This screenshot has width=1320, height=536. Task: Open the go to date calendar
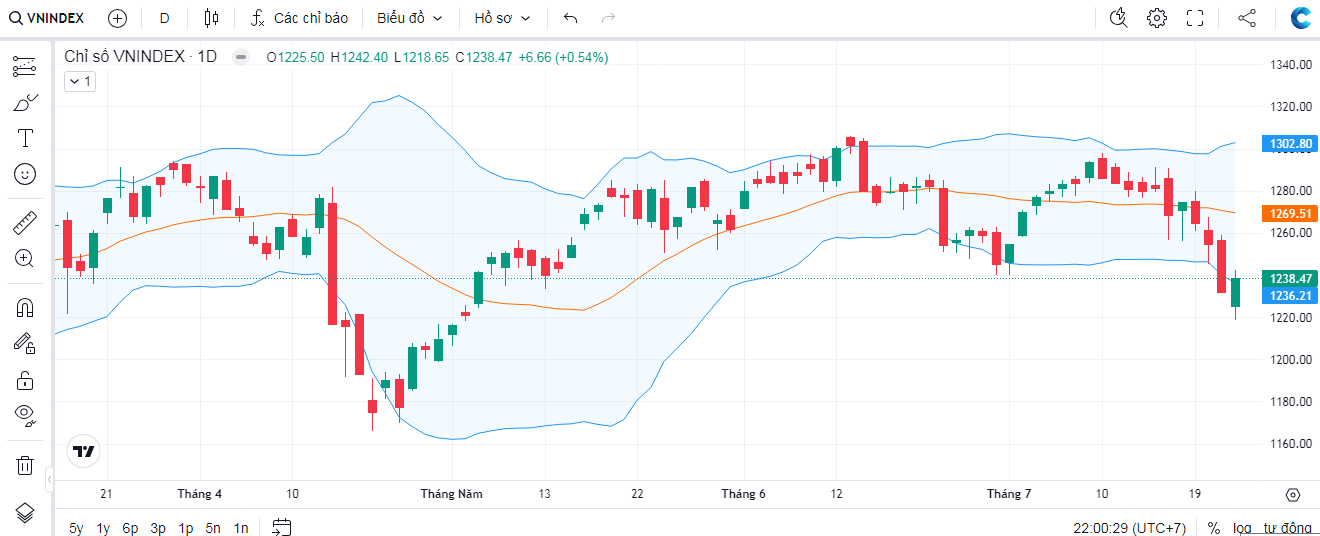281,527
